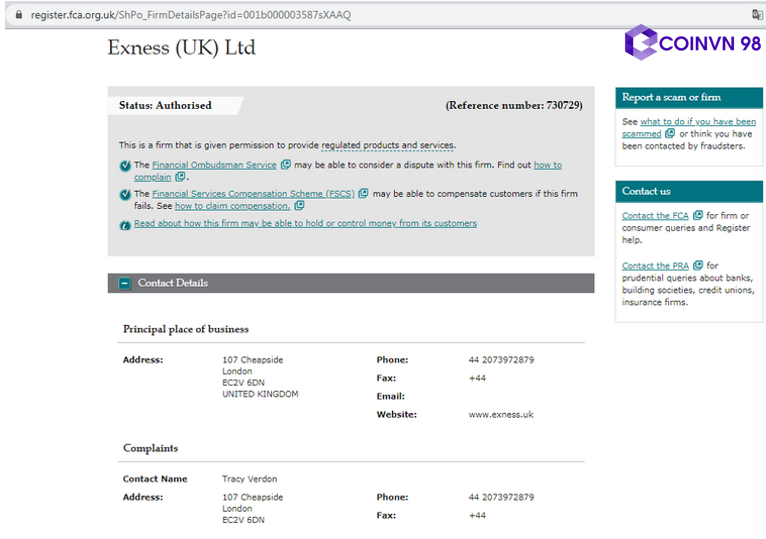Screen dimensions: 766x539
Task: Click the lock icon in address bar
Action: coord(19,15)
